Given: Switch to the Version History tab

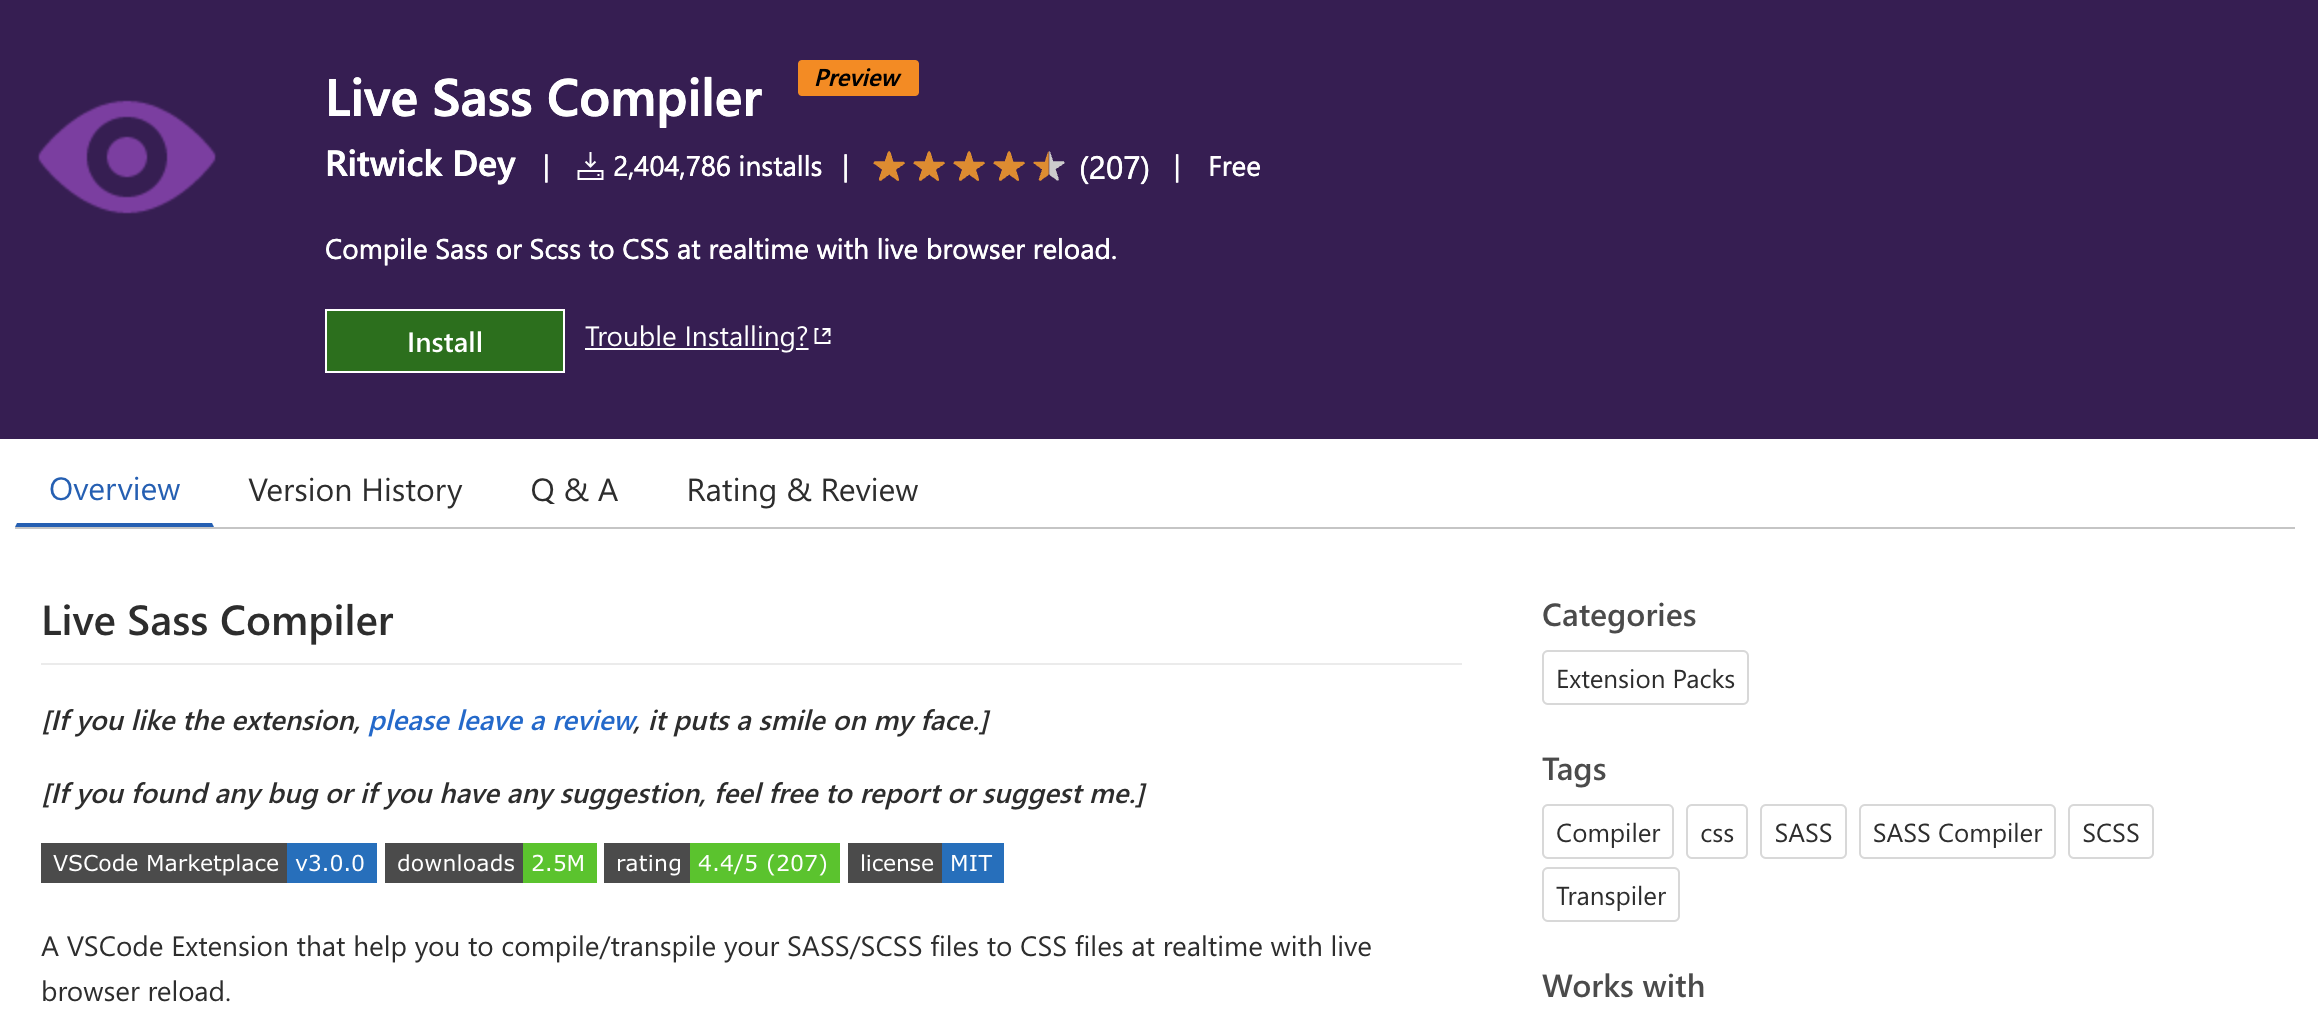Looking at the screenshot, I should coord(355,490).
